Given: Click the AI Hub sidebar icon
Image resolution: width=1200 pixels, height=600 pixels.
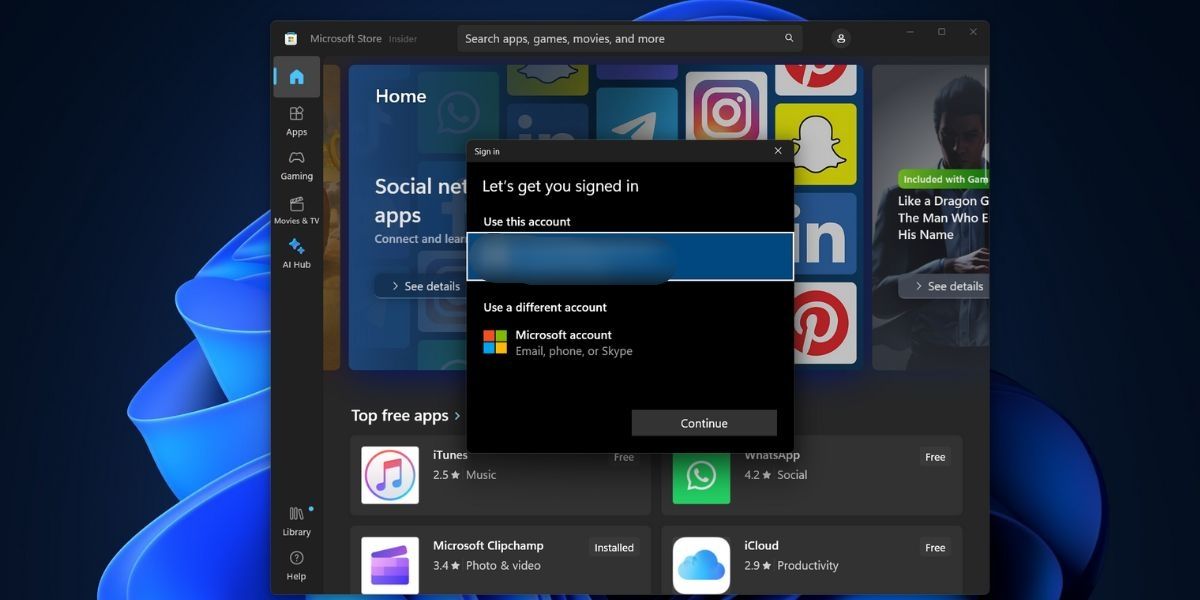Looking at the screenshot, I should click(x=296, y=253).
